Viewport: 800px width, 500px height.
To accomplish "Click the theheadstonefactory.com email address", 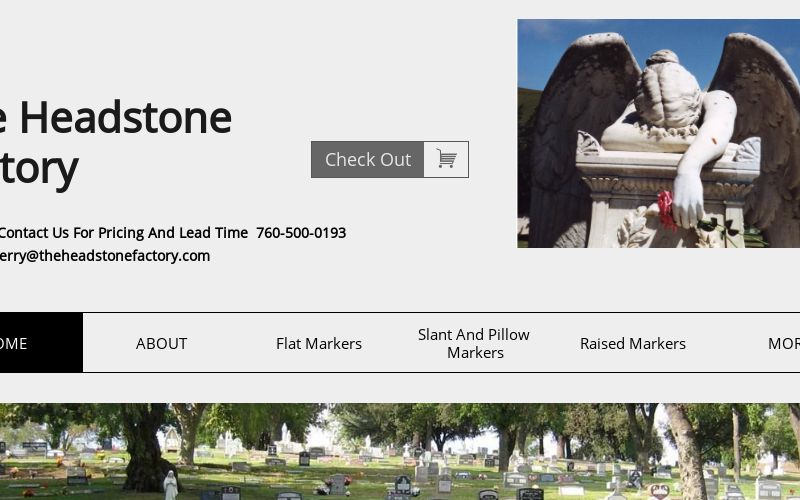I will coord(104,256).
